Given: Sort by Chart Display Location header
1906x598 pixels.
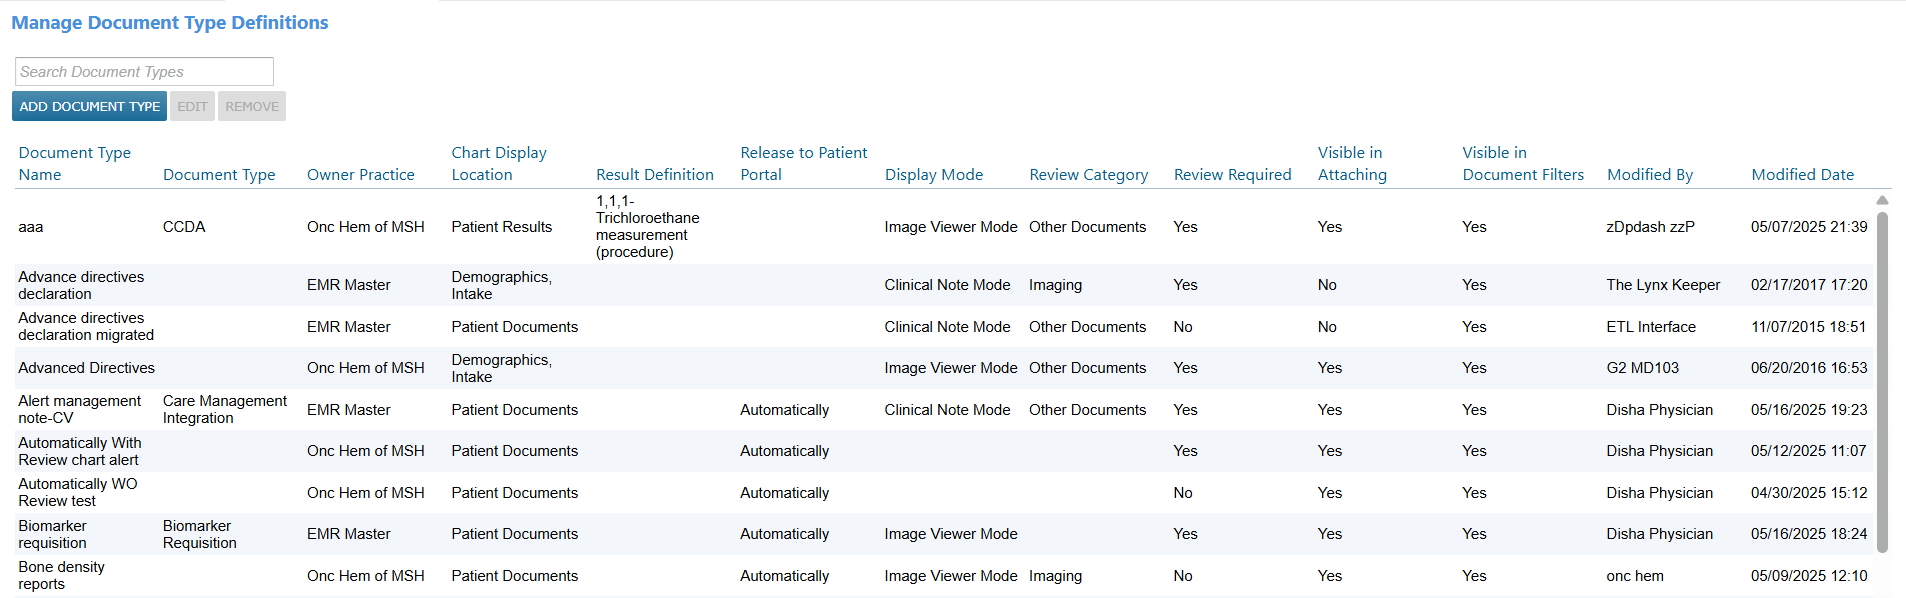Looking at the screenshot, I should (498, 163).
